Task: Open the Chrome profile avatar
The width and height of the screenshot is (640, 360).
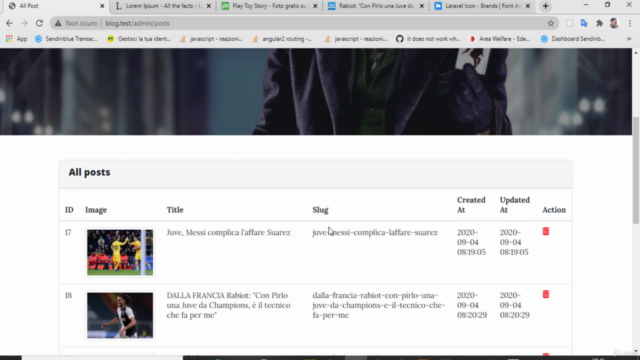Action: pos(614,23)
